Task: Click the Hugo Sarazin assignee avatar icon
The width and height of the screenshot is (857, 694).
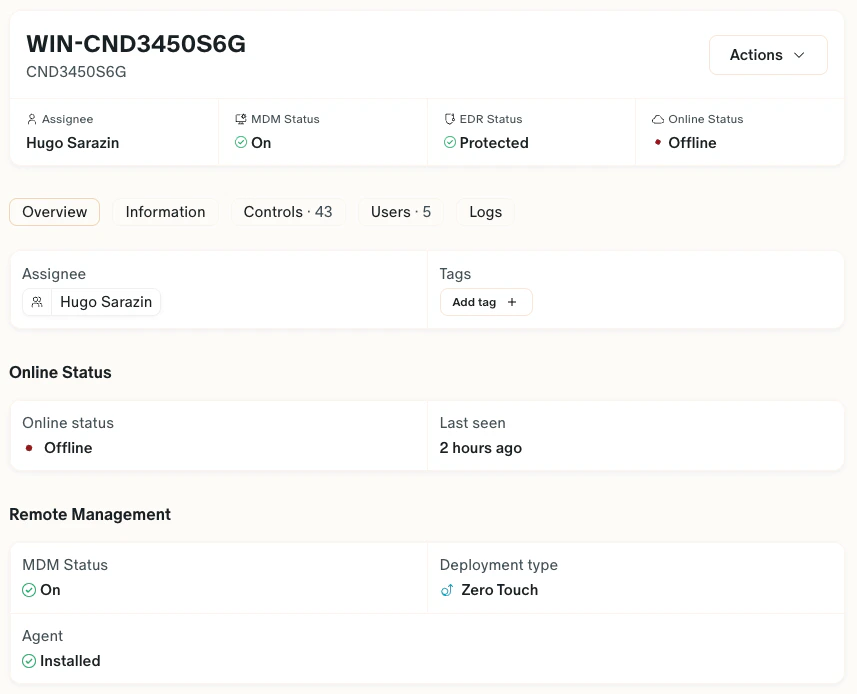Action: pos(37,301)
